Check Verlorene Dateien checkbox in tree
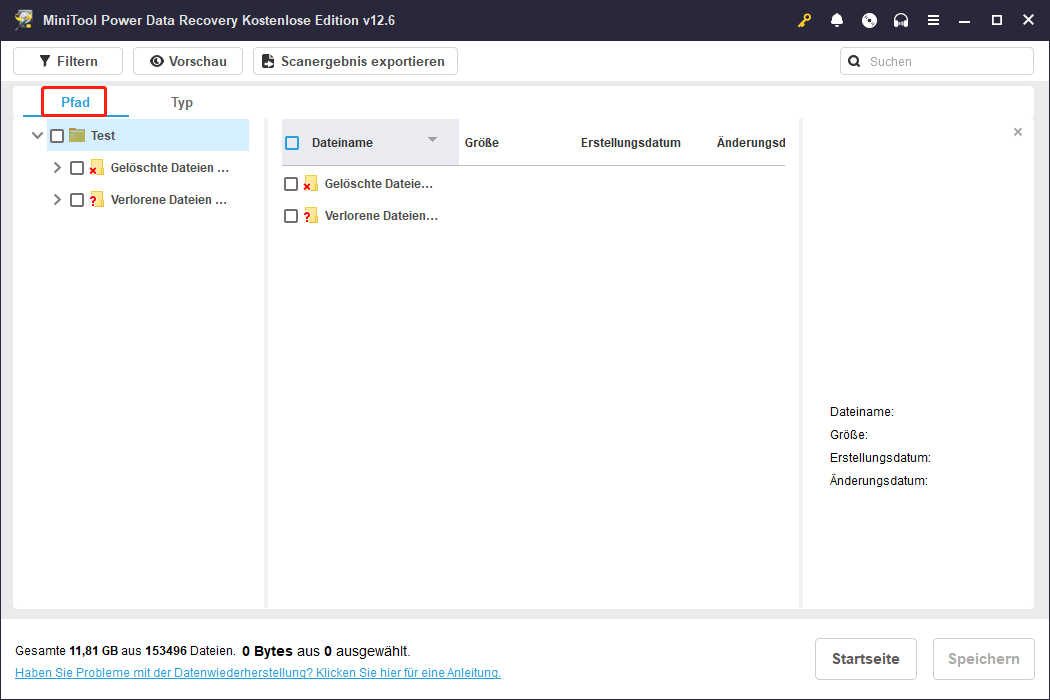This screenshot has height=700, width=1050. [x=77, y=200]
